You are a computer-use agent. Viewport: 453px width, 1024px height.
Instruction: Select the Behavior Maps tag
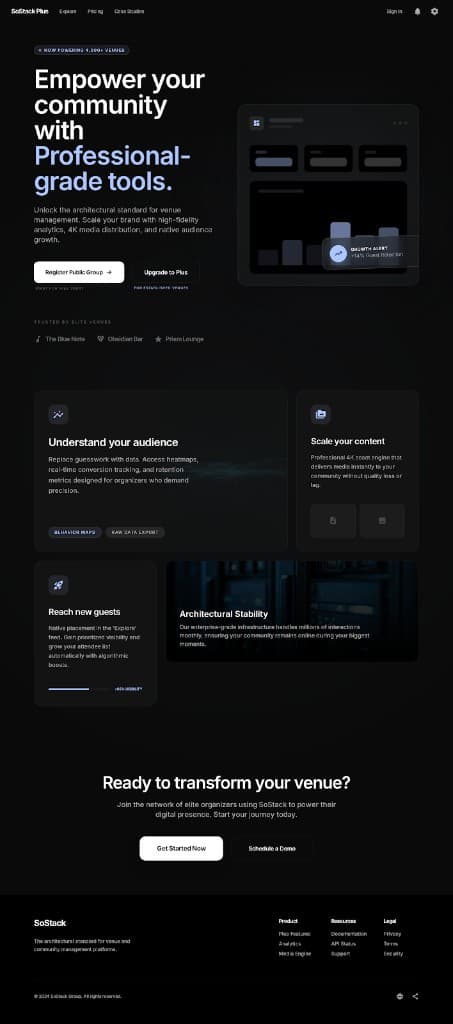coord(75,532)
